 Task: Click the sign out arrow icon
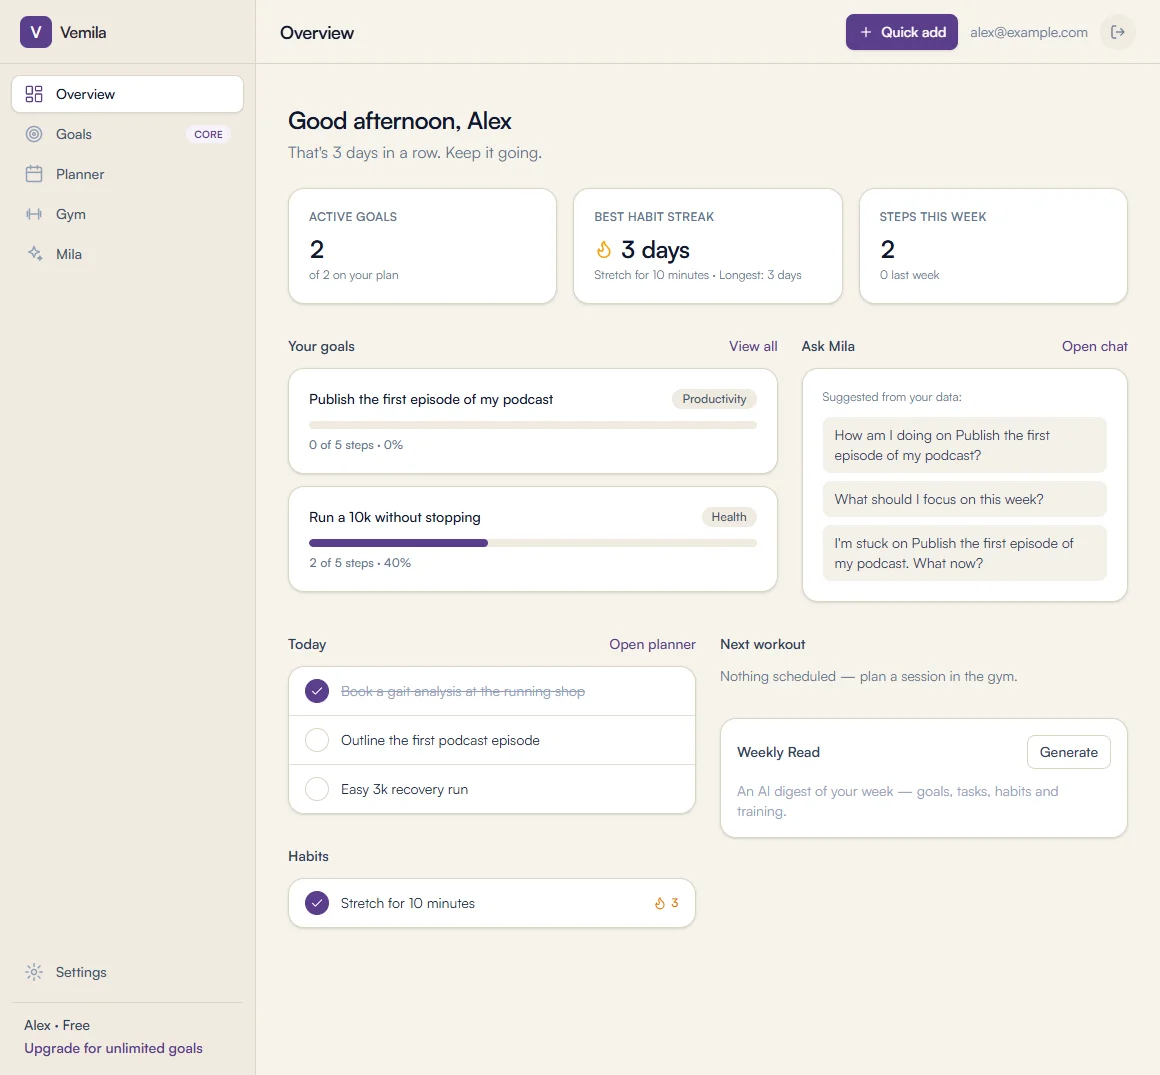(1118, 32)
